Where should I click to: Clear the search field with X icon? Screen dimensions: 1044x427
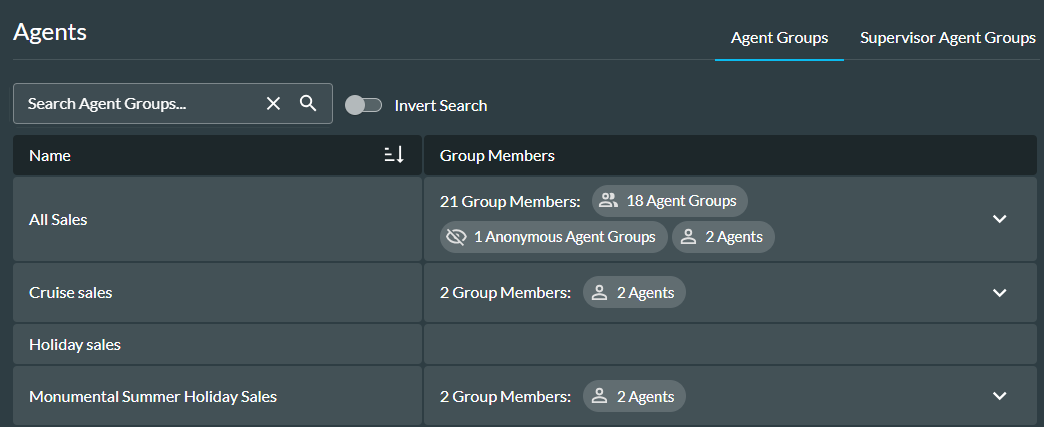pyautogui.click(x=273, y=104)
